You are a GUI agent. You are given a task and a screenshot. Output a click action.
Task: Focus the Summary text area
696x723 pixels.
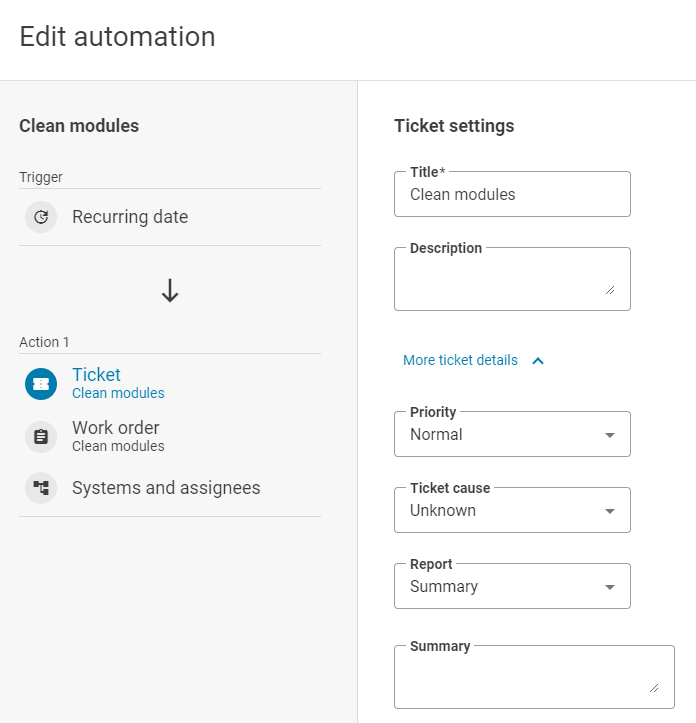(525, 680)
